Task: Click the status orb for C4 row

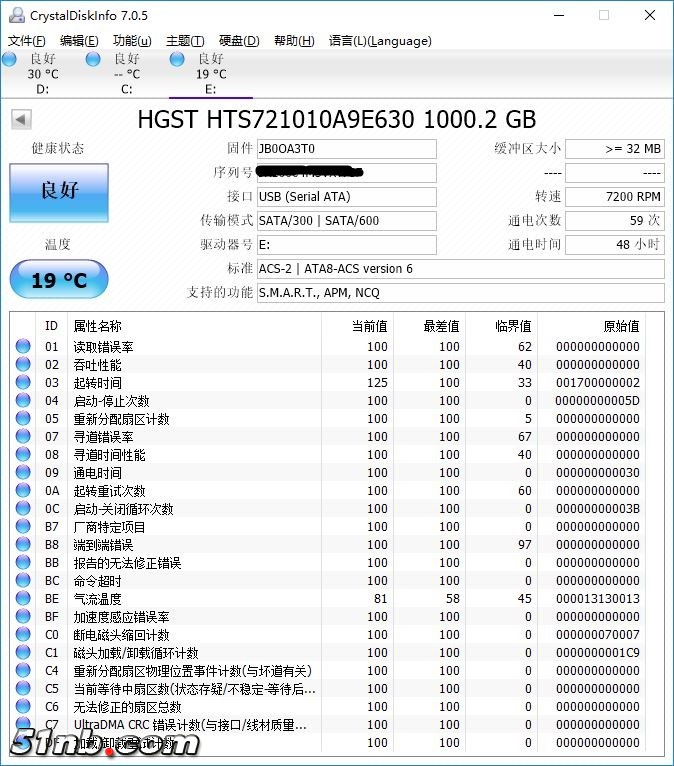Action: pyautogui.click(x=23, y=670)
